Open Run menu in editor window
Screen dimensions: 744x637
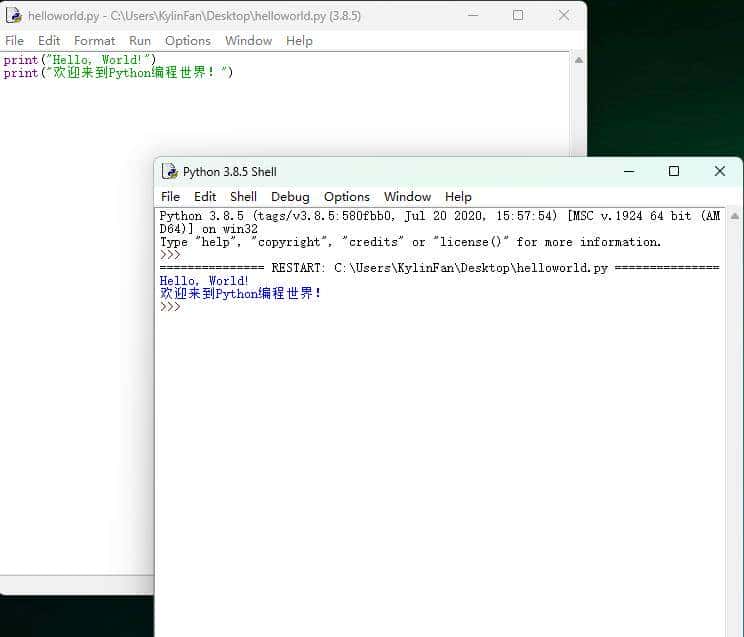coord(140,41)
